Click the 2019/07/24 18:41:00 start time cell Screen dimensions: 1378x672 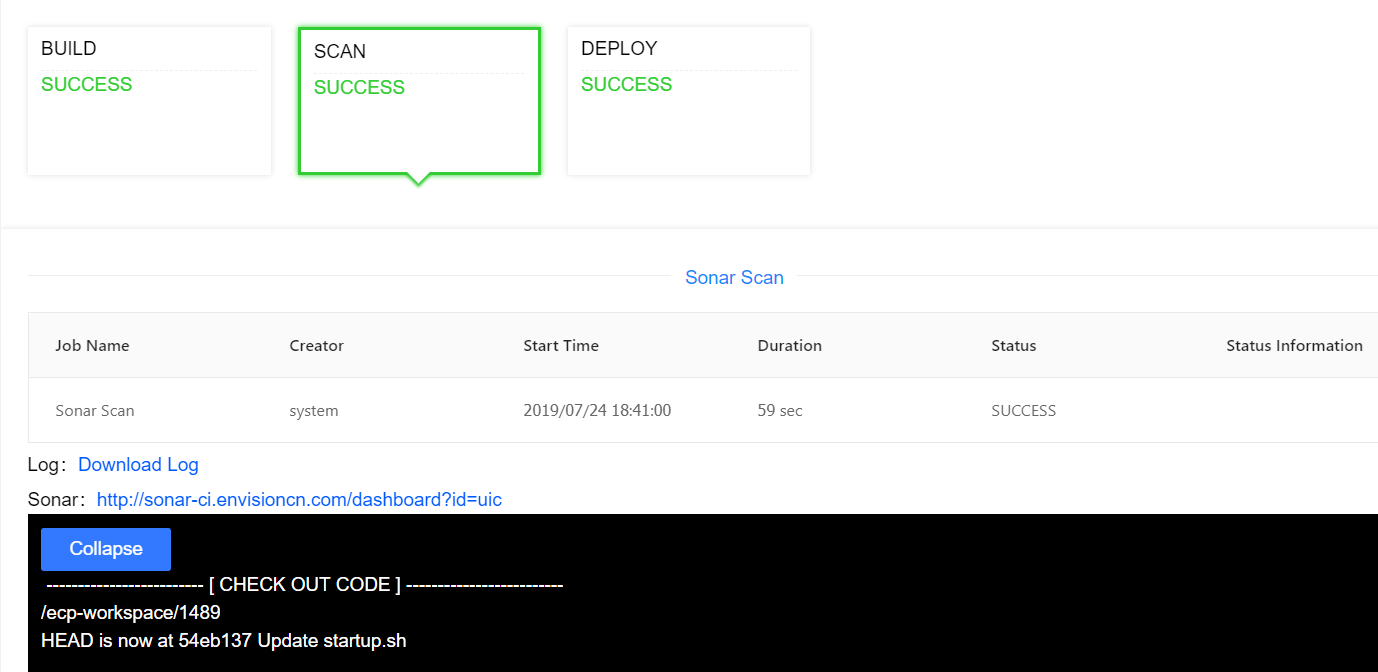click(597, 411)
